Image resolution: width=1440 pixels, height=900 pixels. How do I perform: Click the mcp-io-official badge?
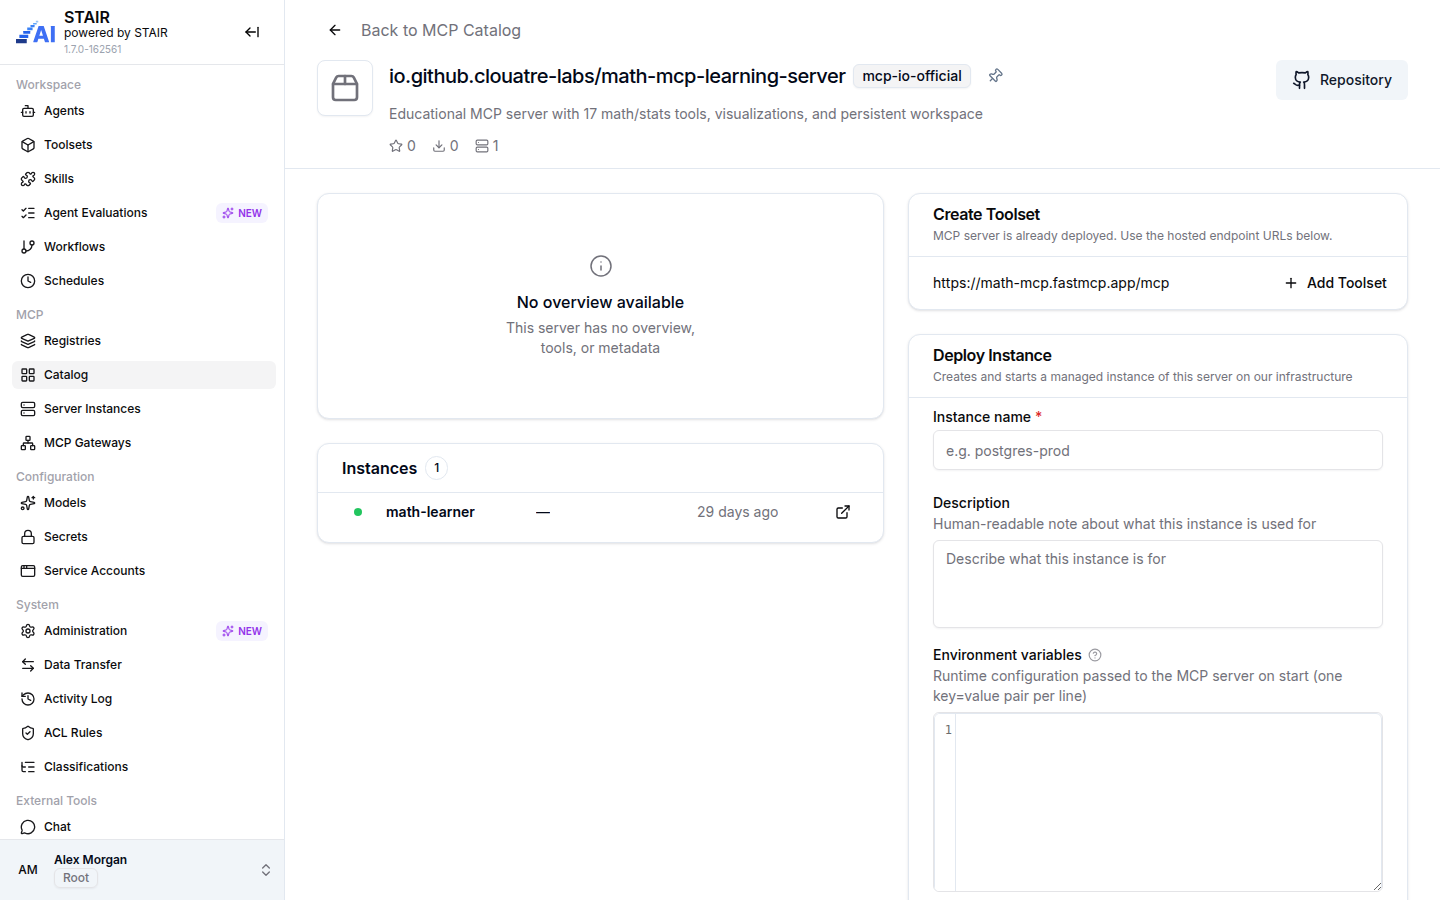coord(912,76)
